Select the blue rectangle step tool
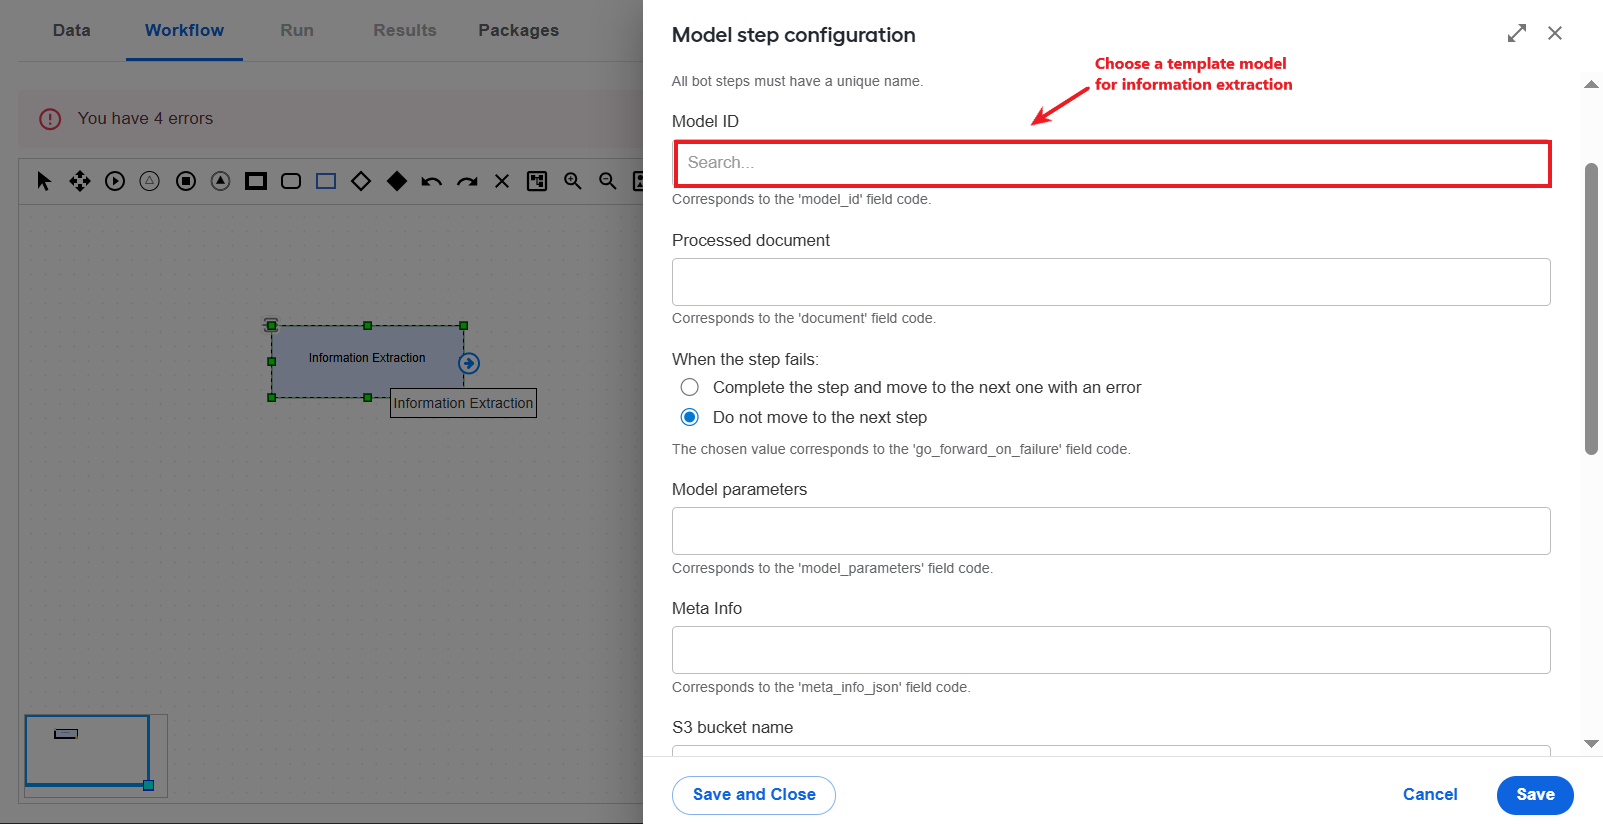1603x824 pixels. click(326, 181)
